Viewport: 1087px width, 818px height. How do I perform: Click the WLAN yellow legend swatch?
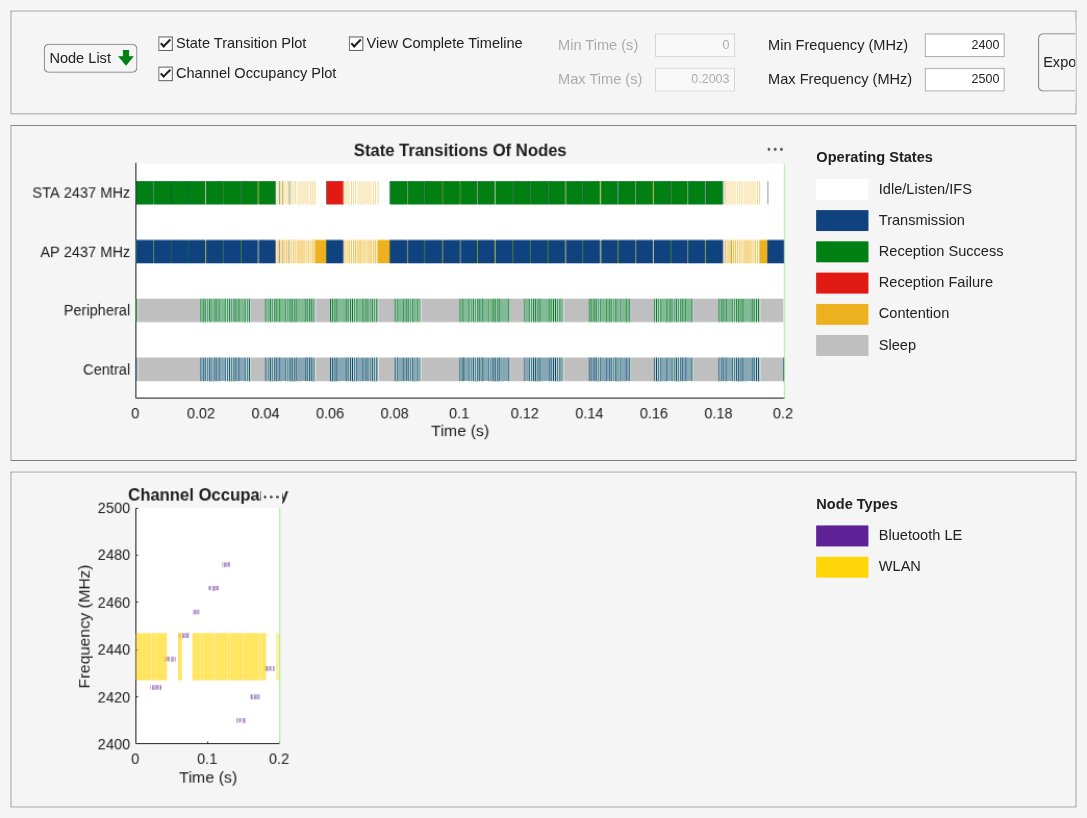(x=842, y=567)
